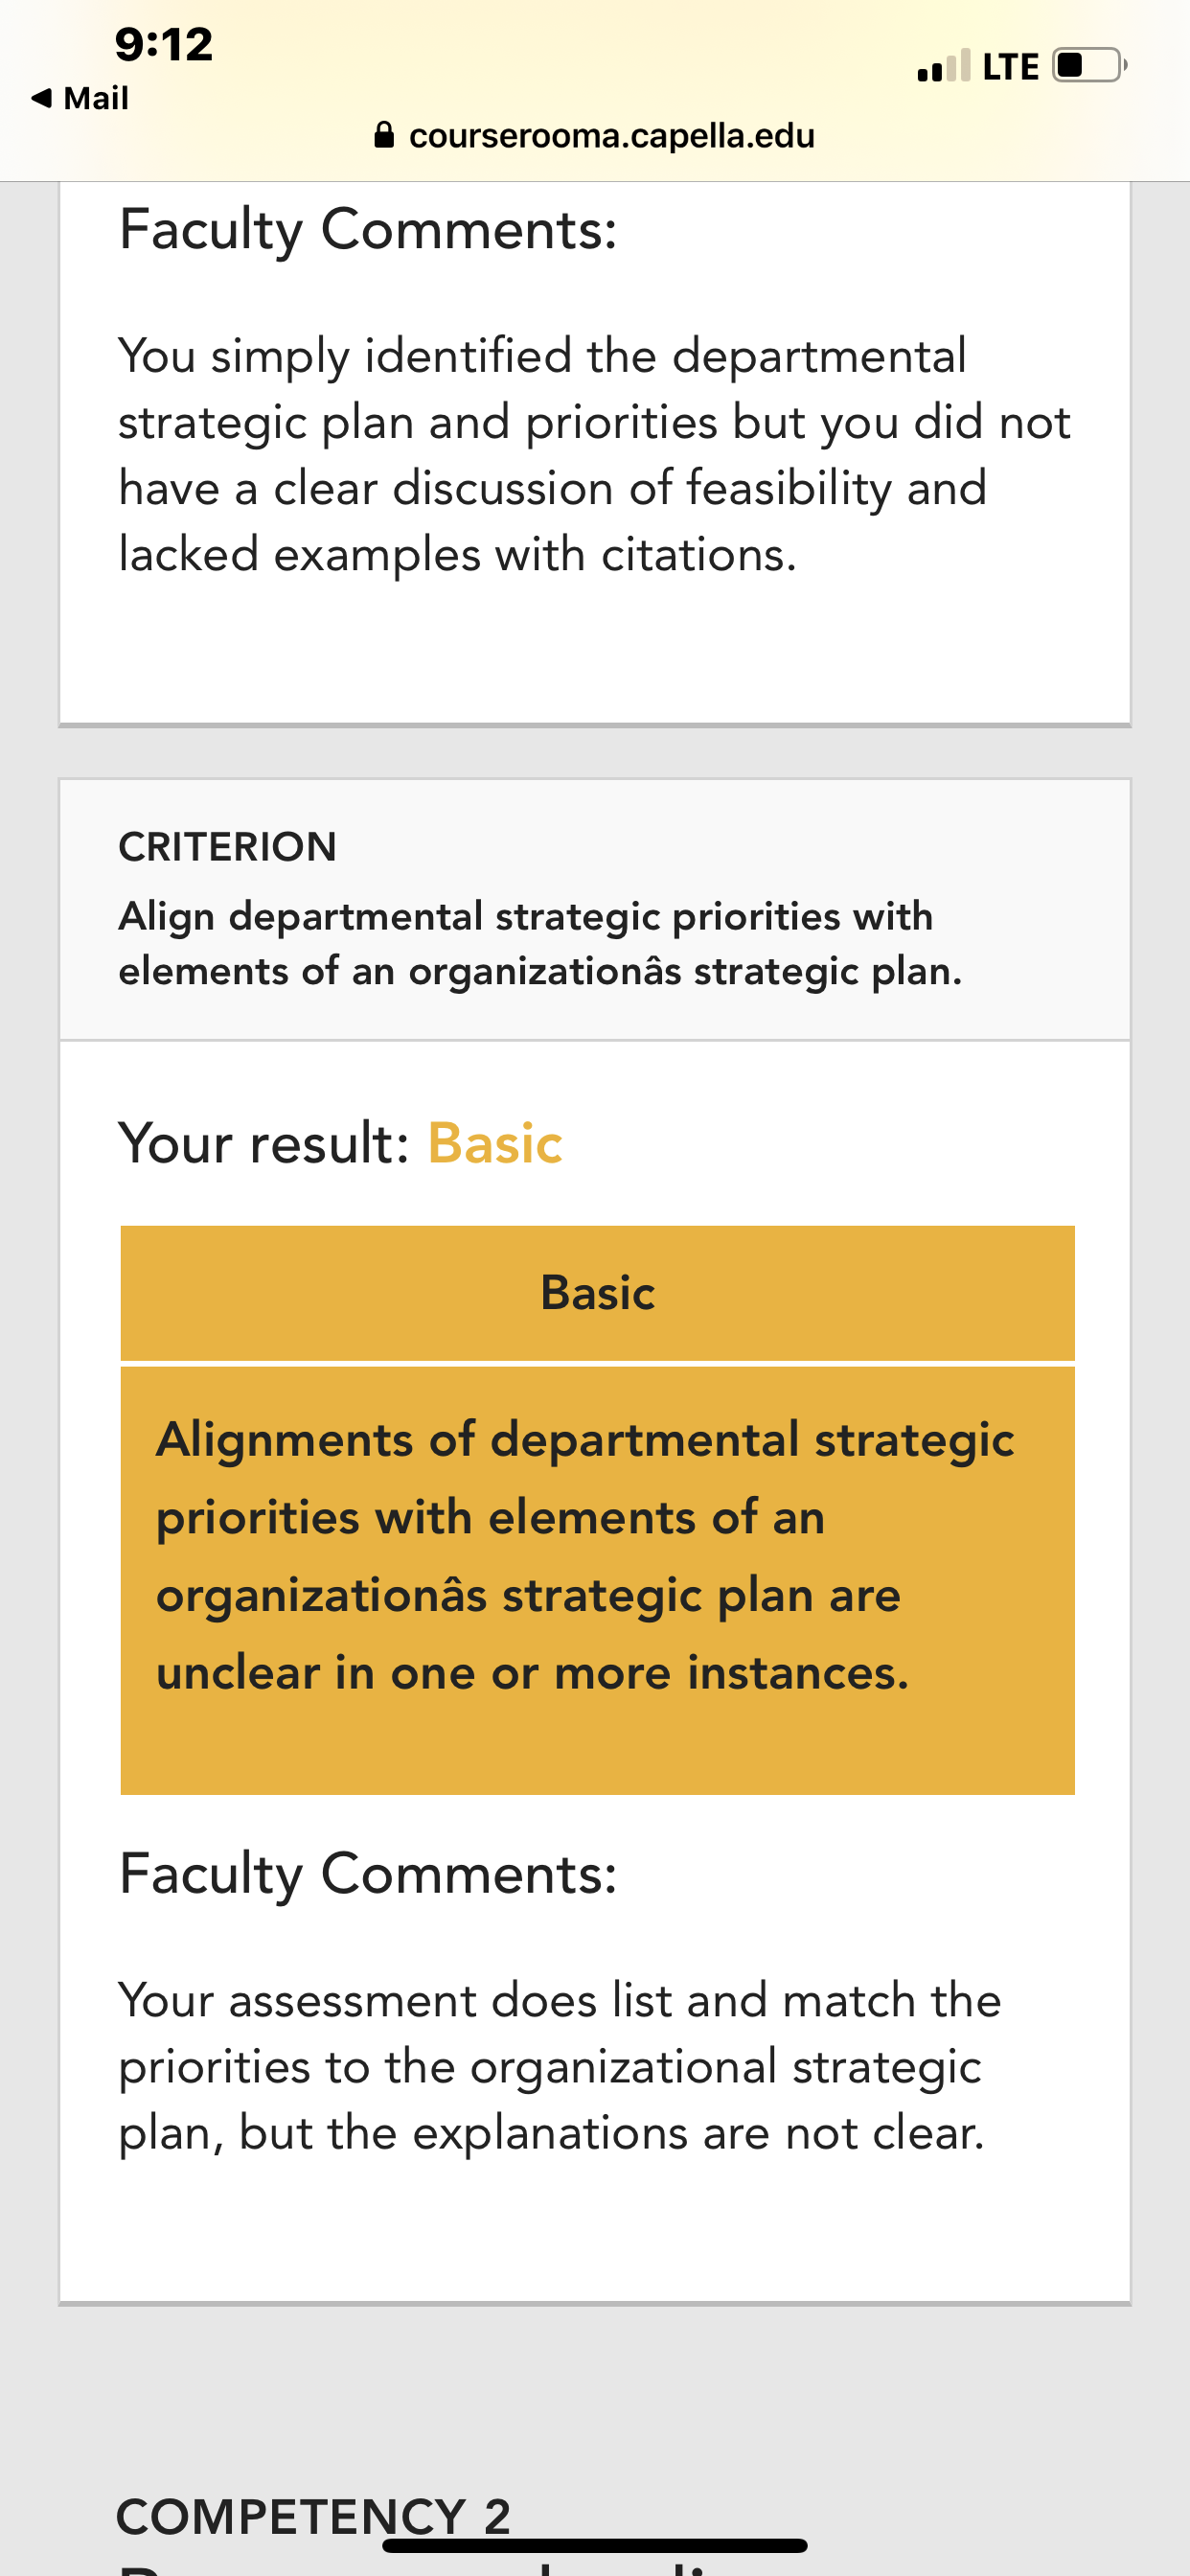Tap the padlock icon in address bar
1190x2576 pixels.
(384, 135)
